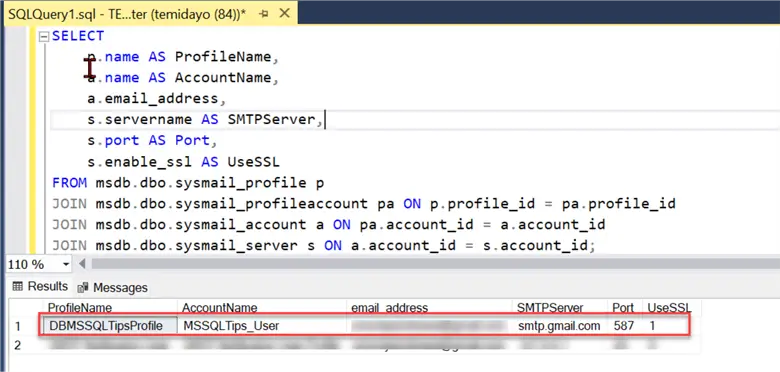Click the horizontal scrollbar left arrow
The width and height of the screenshot is (780, 372).
click(82, 264)
